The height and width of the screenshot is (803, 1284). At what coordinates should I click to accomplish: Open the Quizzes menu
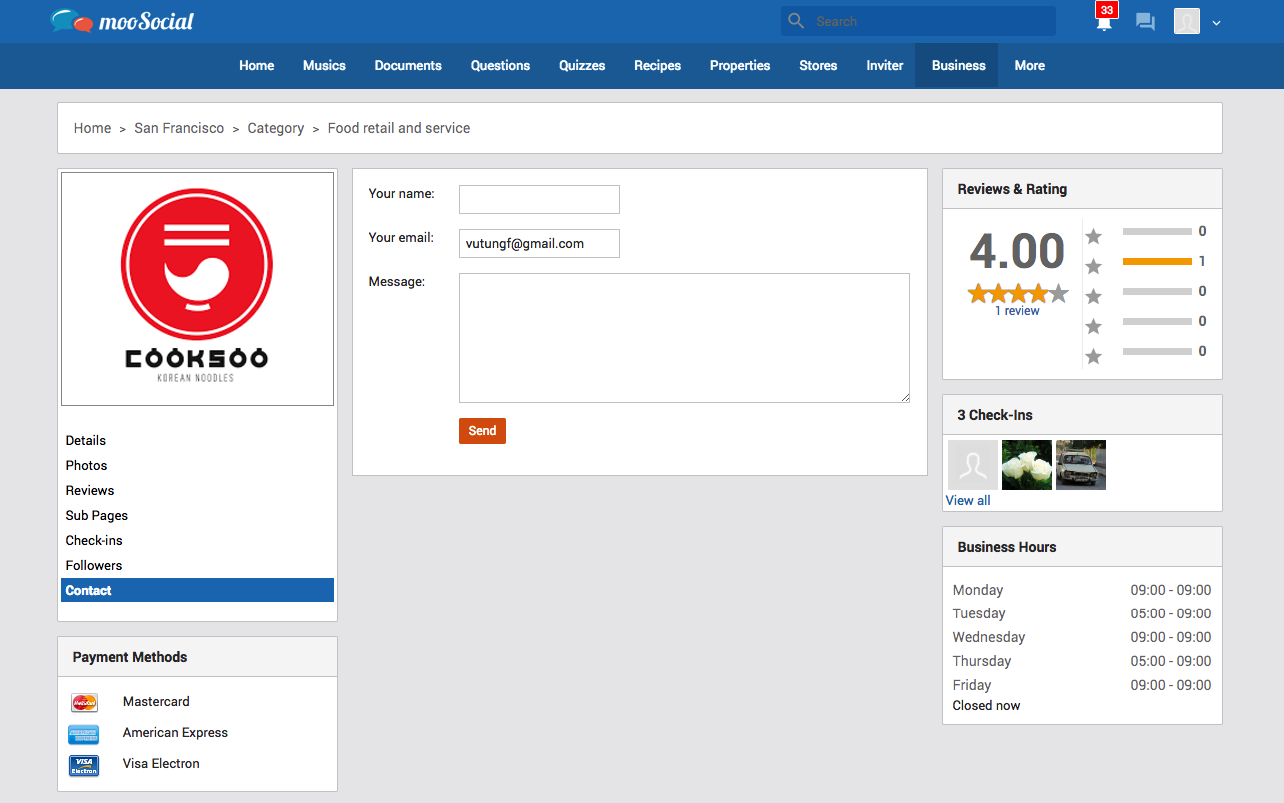[582, 65]
